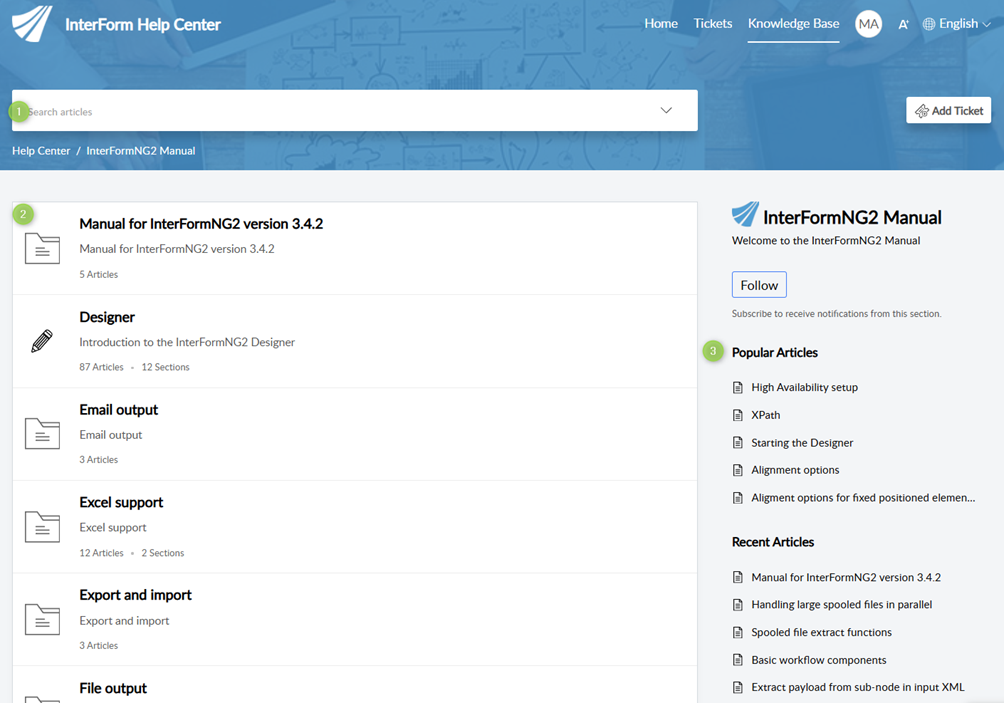Click document icon beside Alignment options
1004x703 pixels.
pos(738,470)
